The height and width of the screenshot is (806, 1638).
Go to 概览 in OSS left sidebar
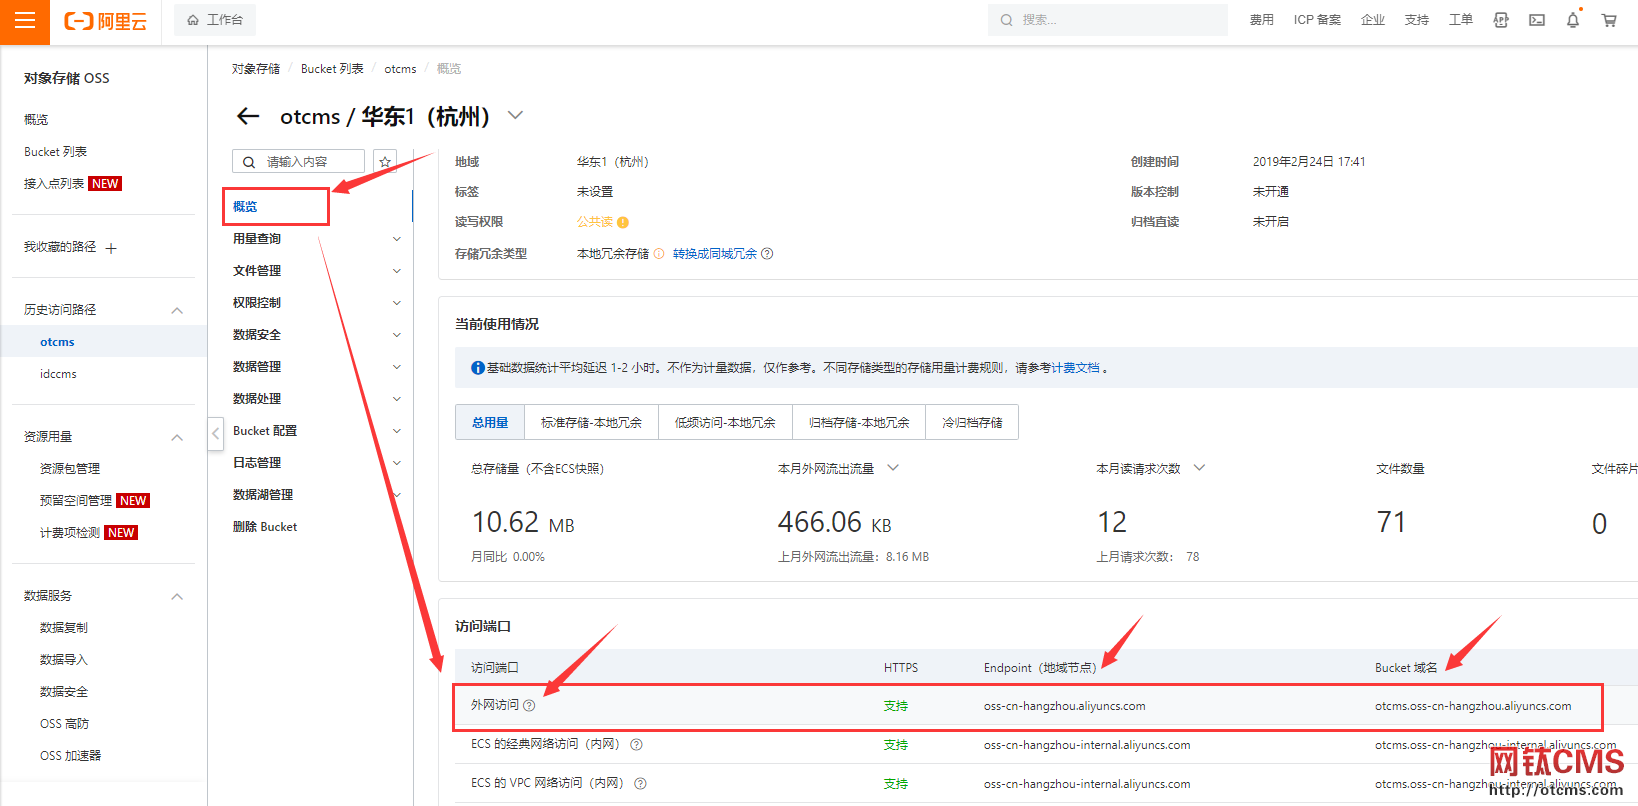pyautogui.click(x=36, y=119)
